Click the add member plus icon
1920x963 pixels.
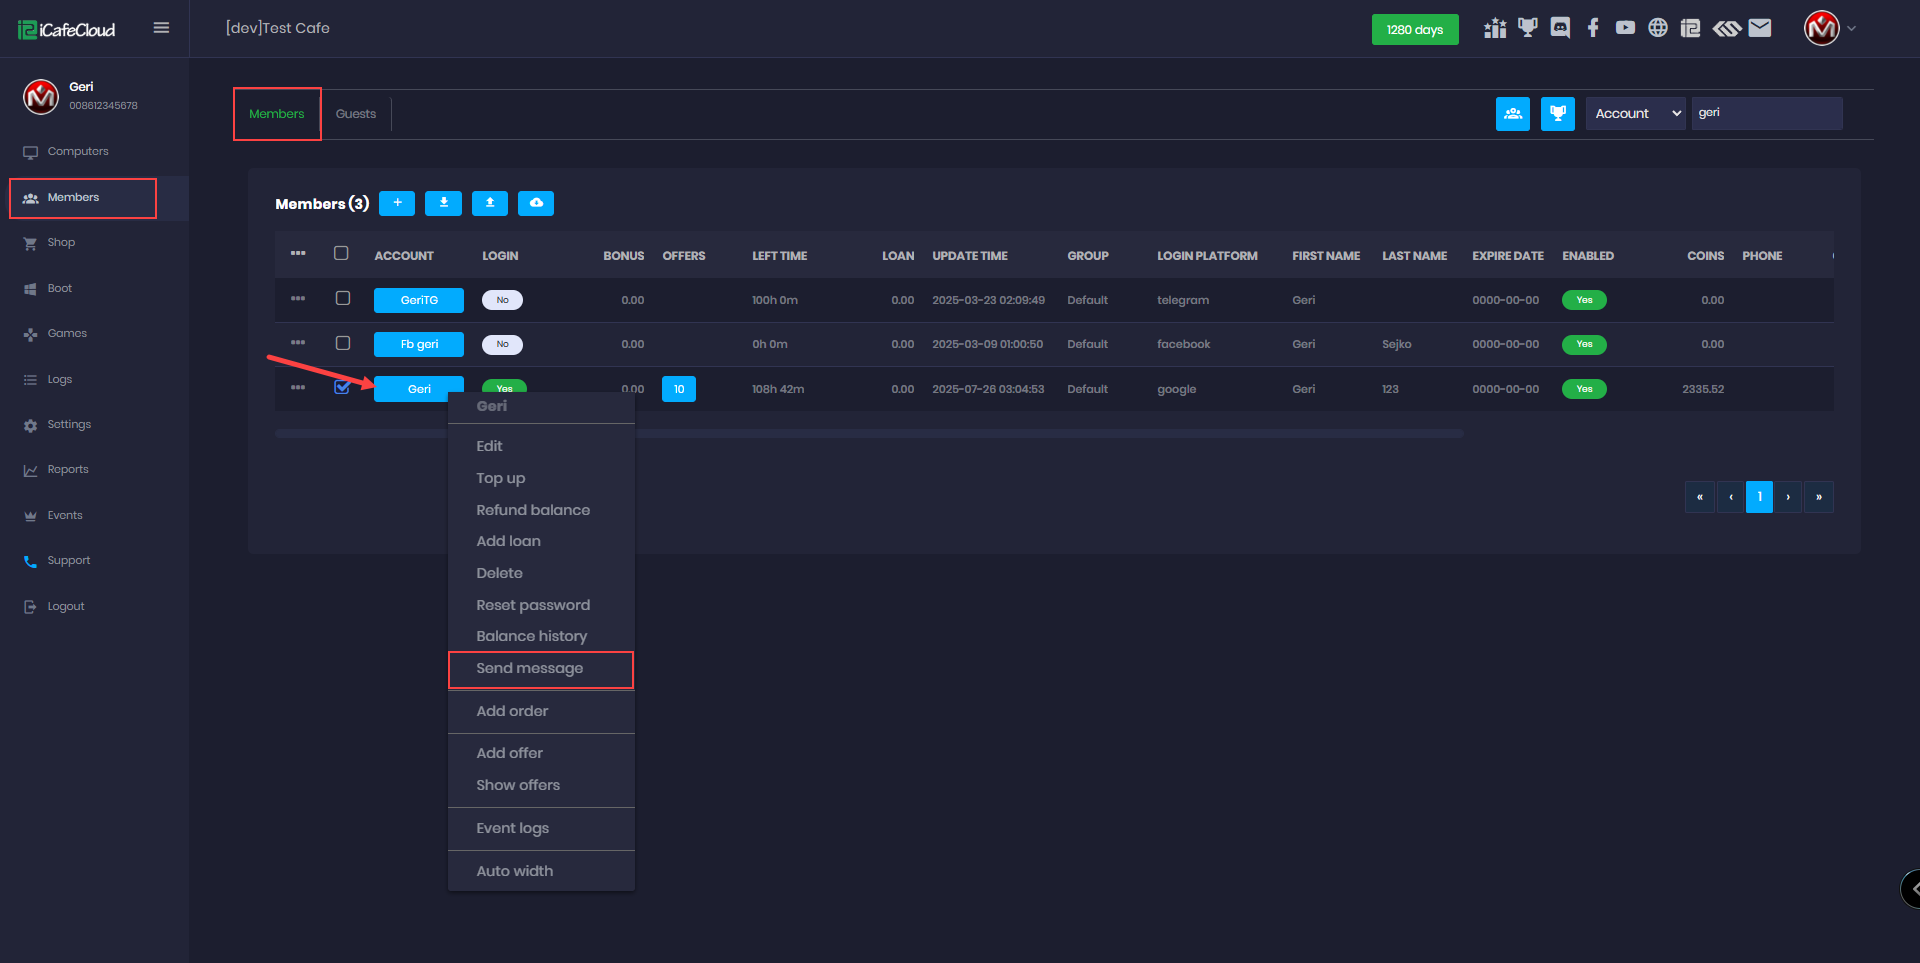397,203
